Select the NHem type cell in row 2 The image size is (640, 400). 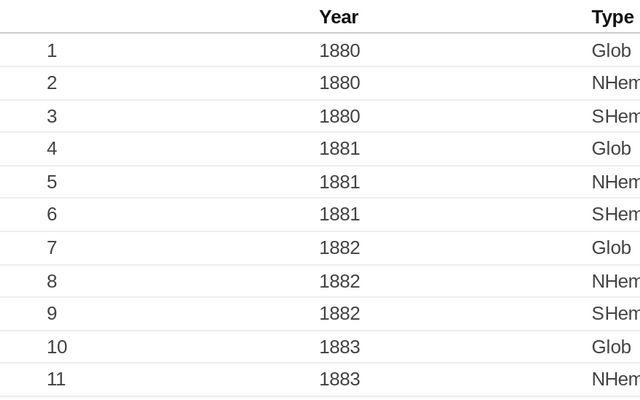point(615,83)
